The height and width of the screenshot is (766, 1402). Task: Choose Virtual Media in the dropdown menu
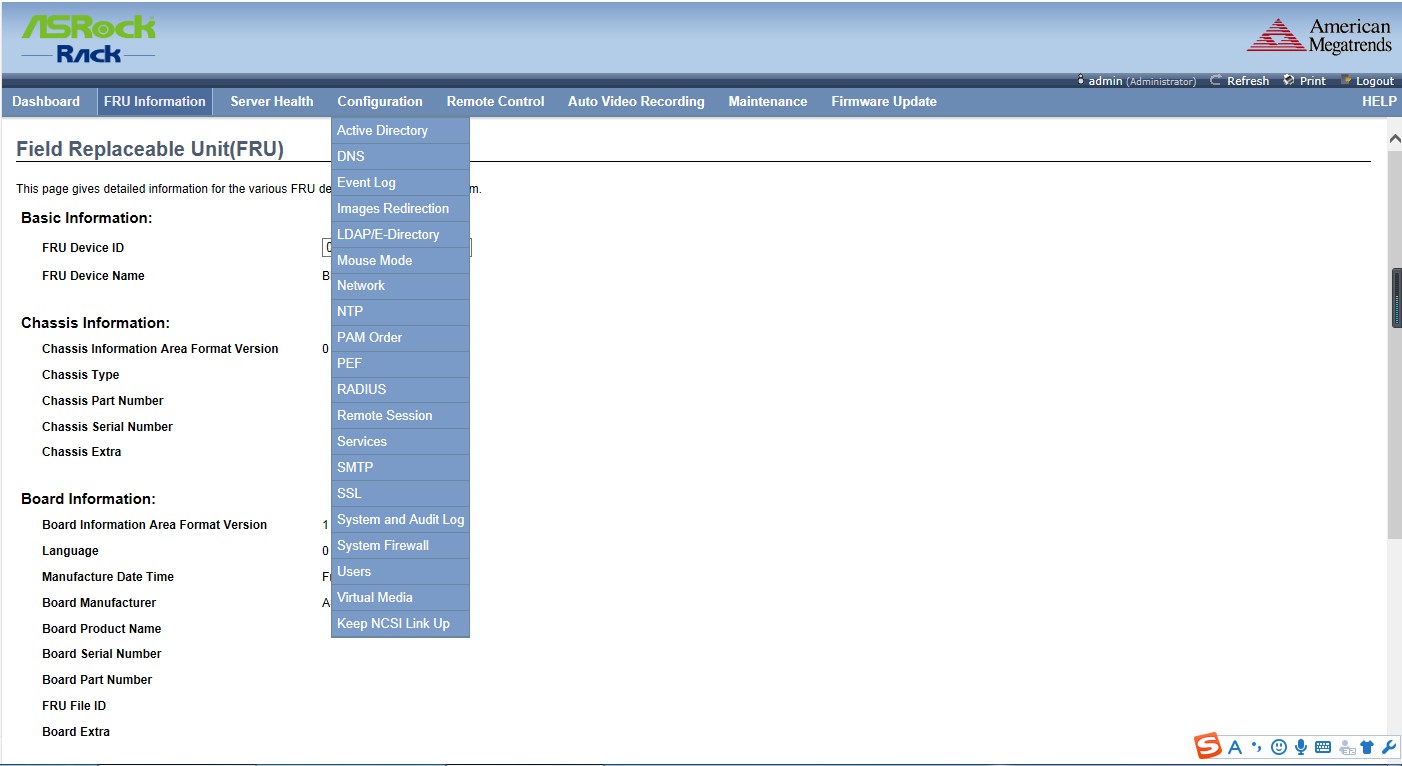375,598
